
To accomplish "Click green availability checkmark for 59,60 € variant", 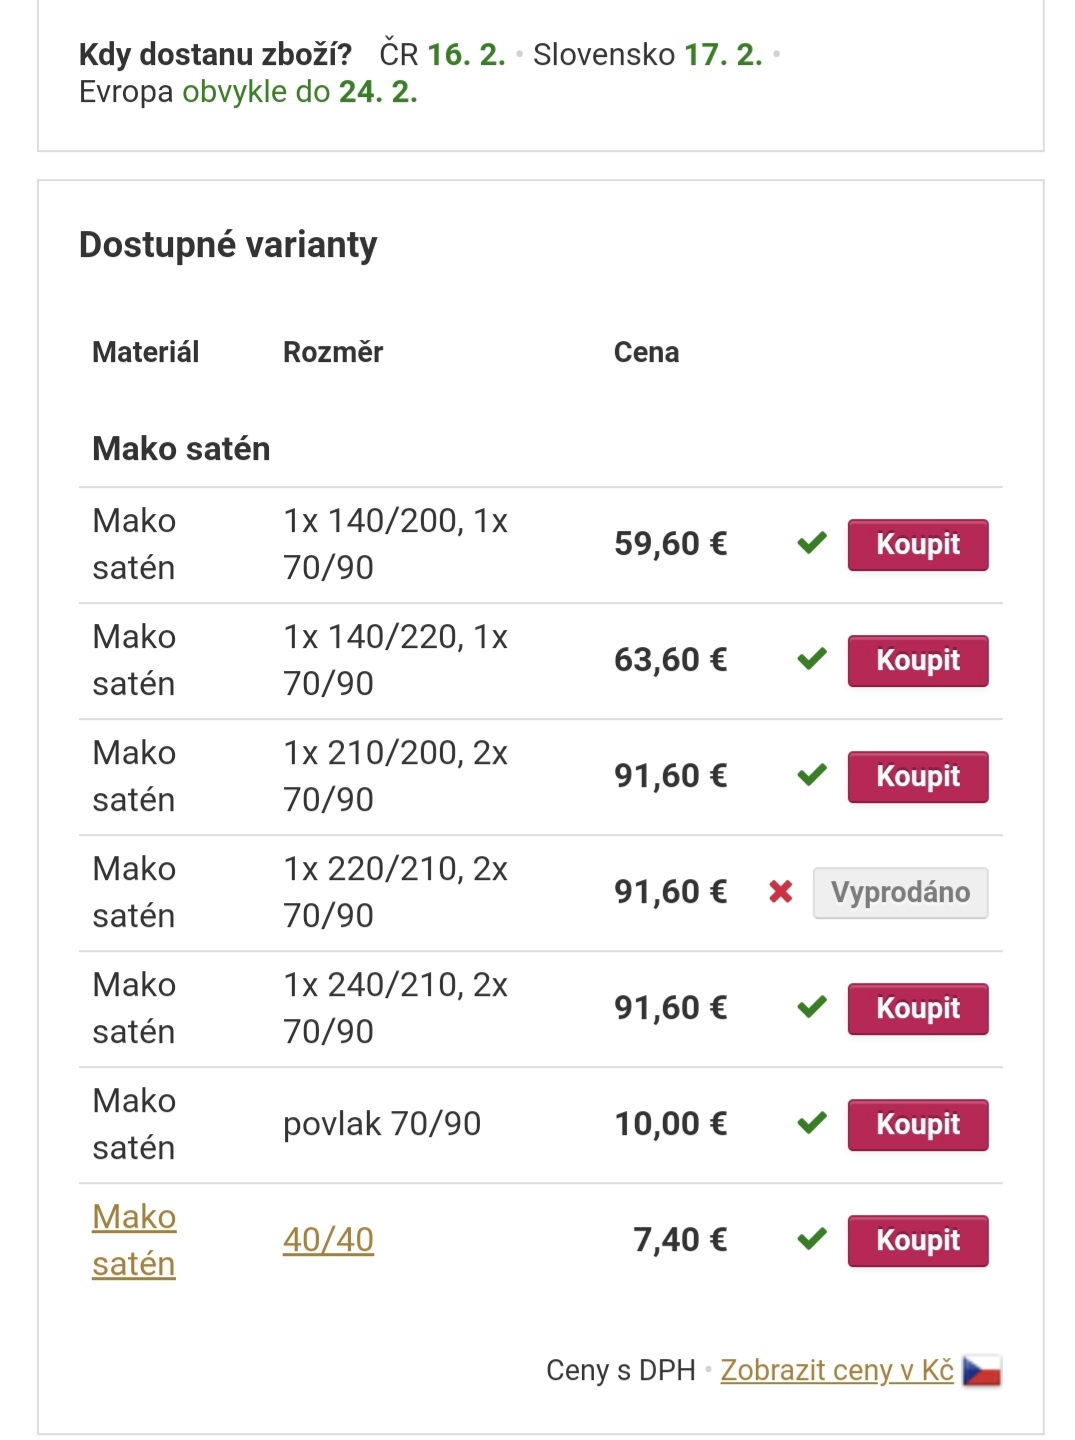I will point(812,543).
